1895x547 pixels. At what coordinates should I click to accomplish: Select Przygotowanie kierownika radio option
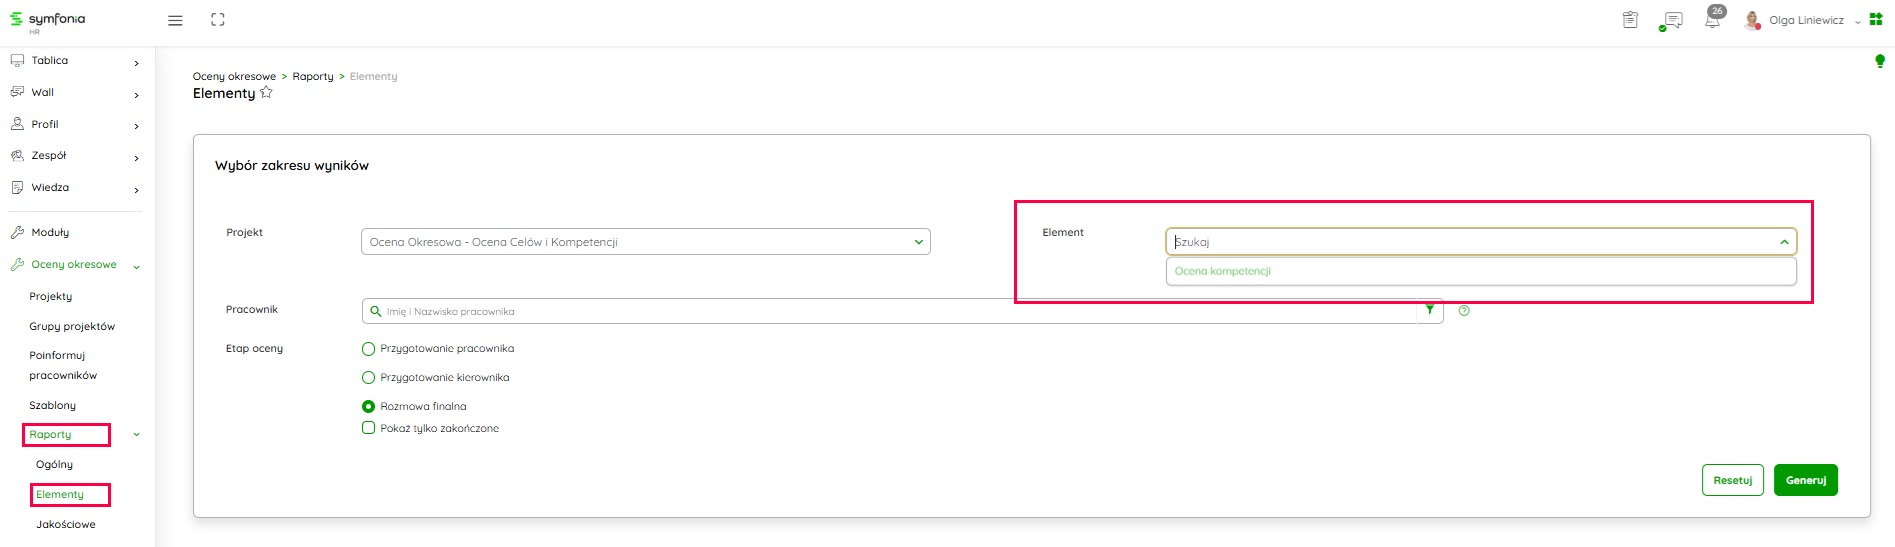[x=368, y=378]
